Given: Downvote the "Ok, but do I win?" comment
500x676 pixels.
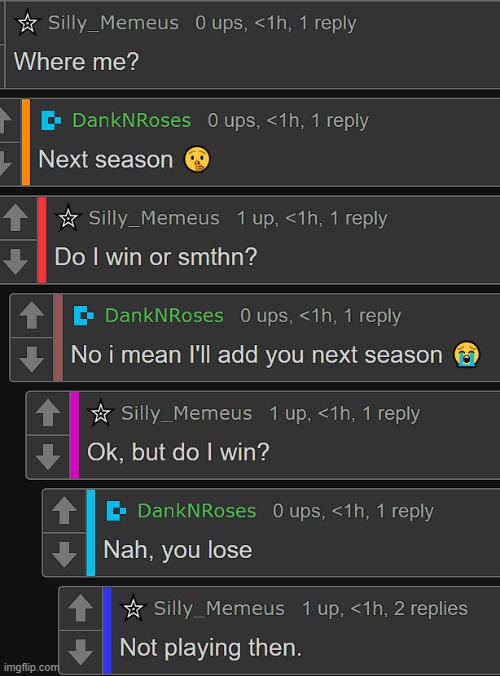Looking at the screenshot, I should click(x=48, y=457).
